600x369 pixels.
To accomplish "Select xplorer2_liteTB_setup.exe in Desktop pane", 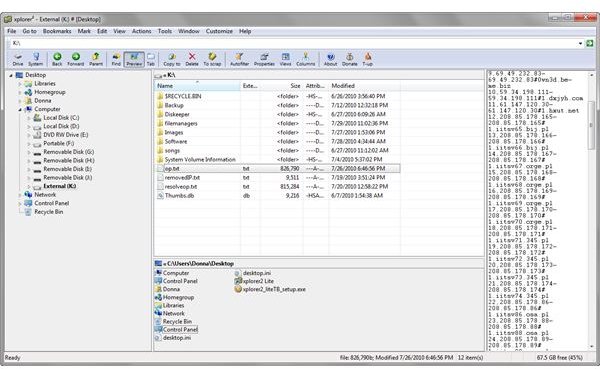I will [x=274, y=290].
